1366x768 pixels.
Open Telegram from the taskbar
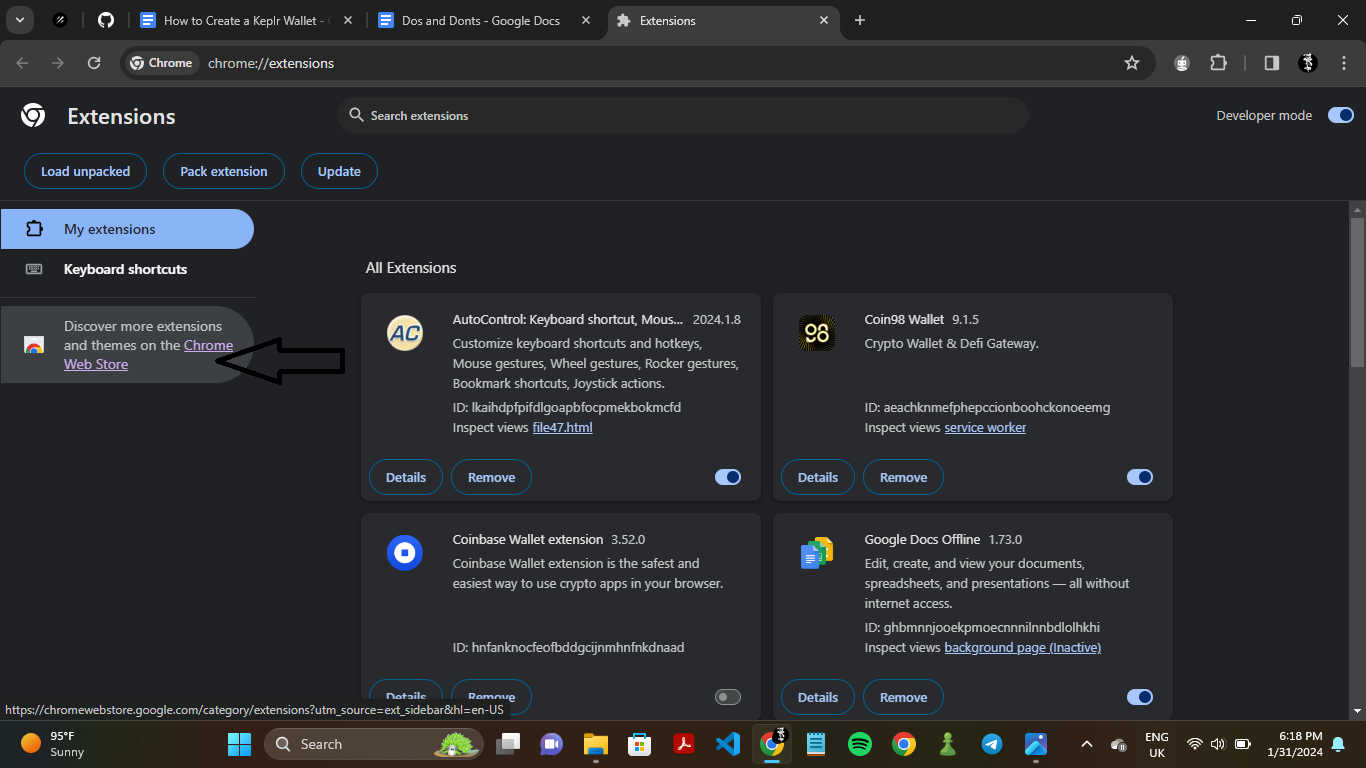(x=992, y=744)
